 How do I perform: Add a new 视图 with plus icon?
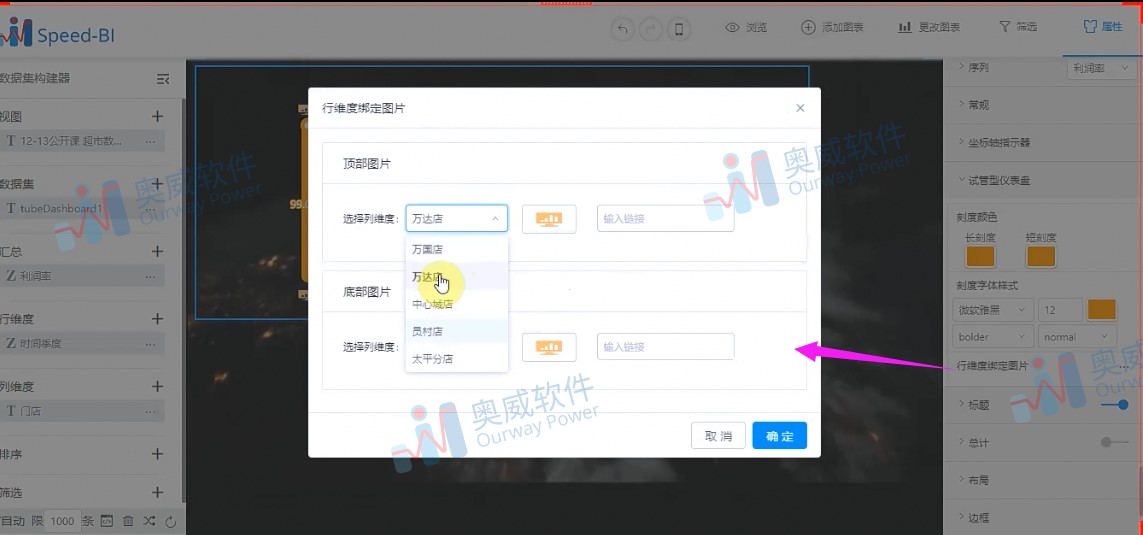click(x=157, y=117)
